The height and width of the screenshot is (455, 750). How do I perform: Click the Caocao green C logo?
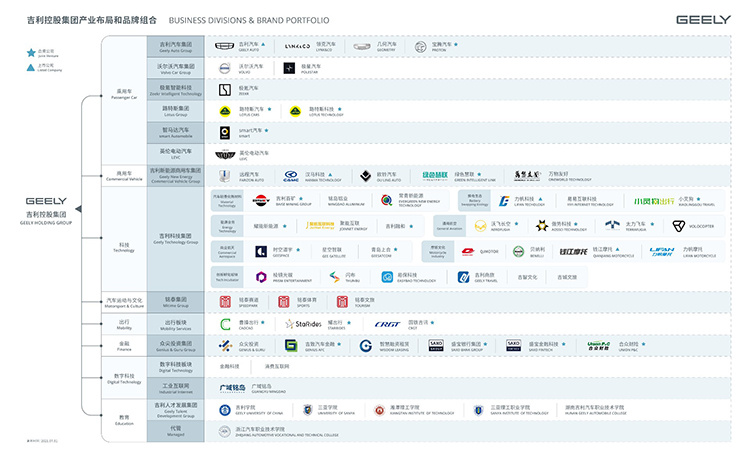[225, 324]
